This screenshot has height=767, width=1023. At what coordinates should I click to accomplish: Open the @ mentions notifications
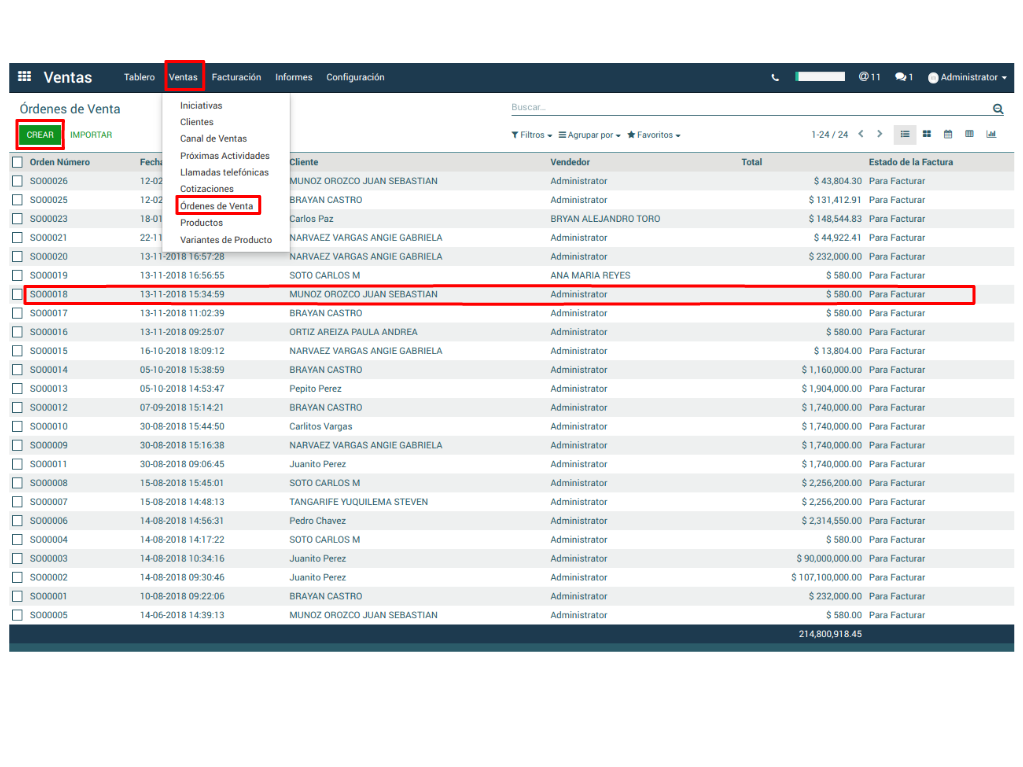click(x=869, y=77)
